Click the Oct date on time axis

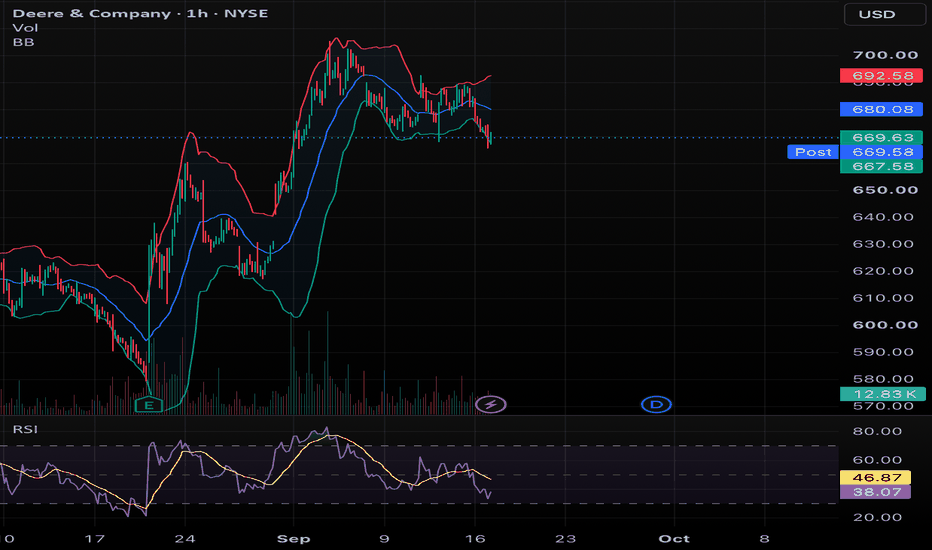(674, 539)
